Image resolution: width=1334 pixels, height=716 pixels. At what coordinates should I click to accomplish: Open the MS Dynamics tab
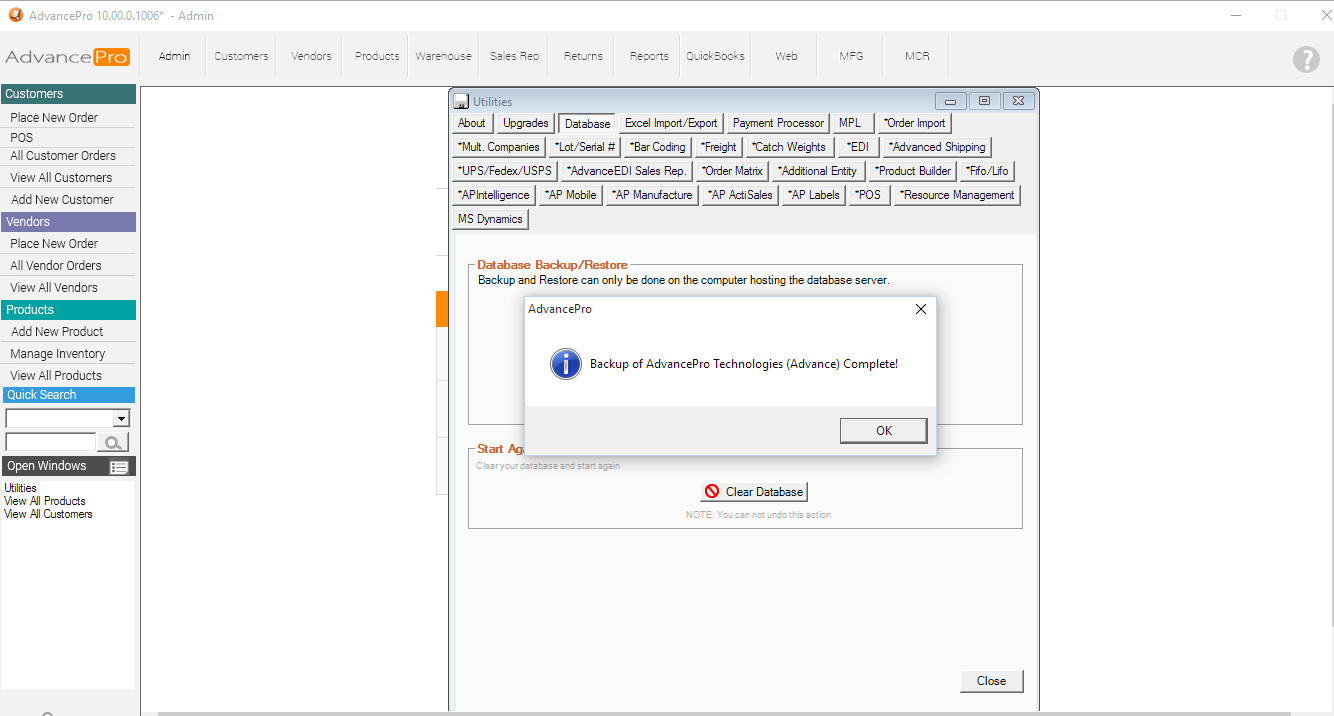(490, 219)
